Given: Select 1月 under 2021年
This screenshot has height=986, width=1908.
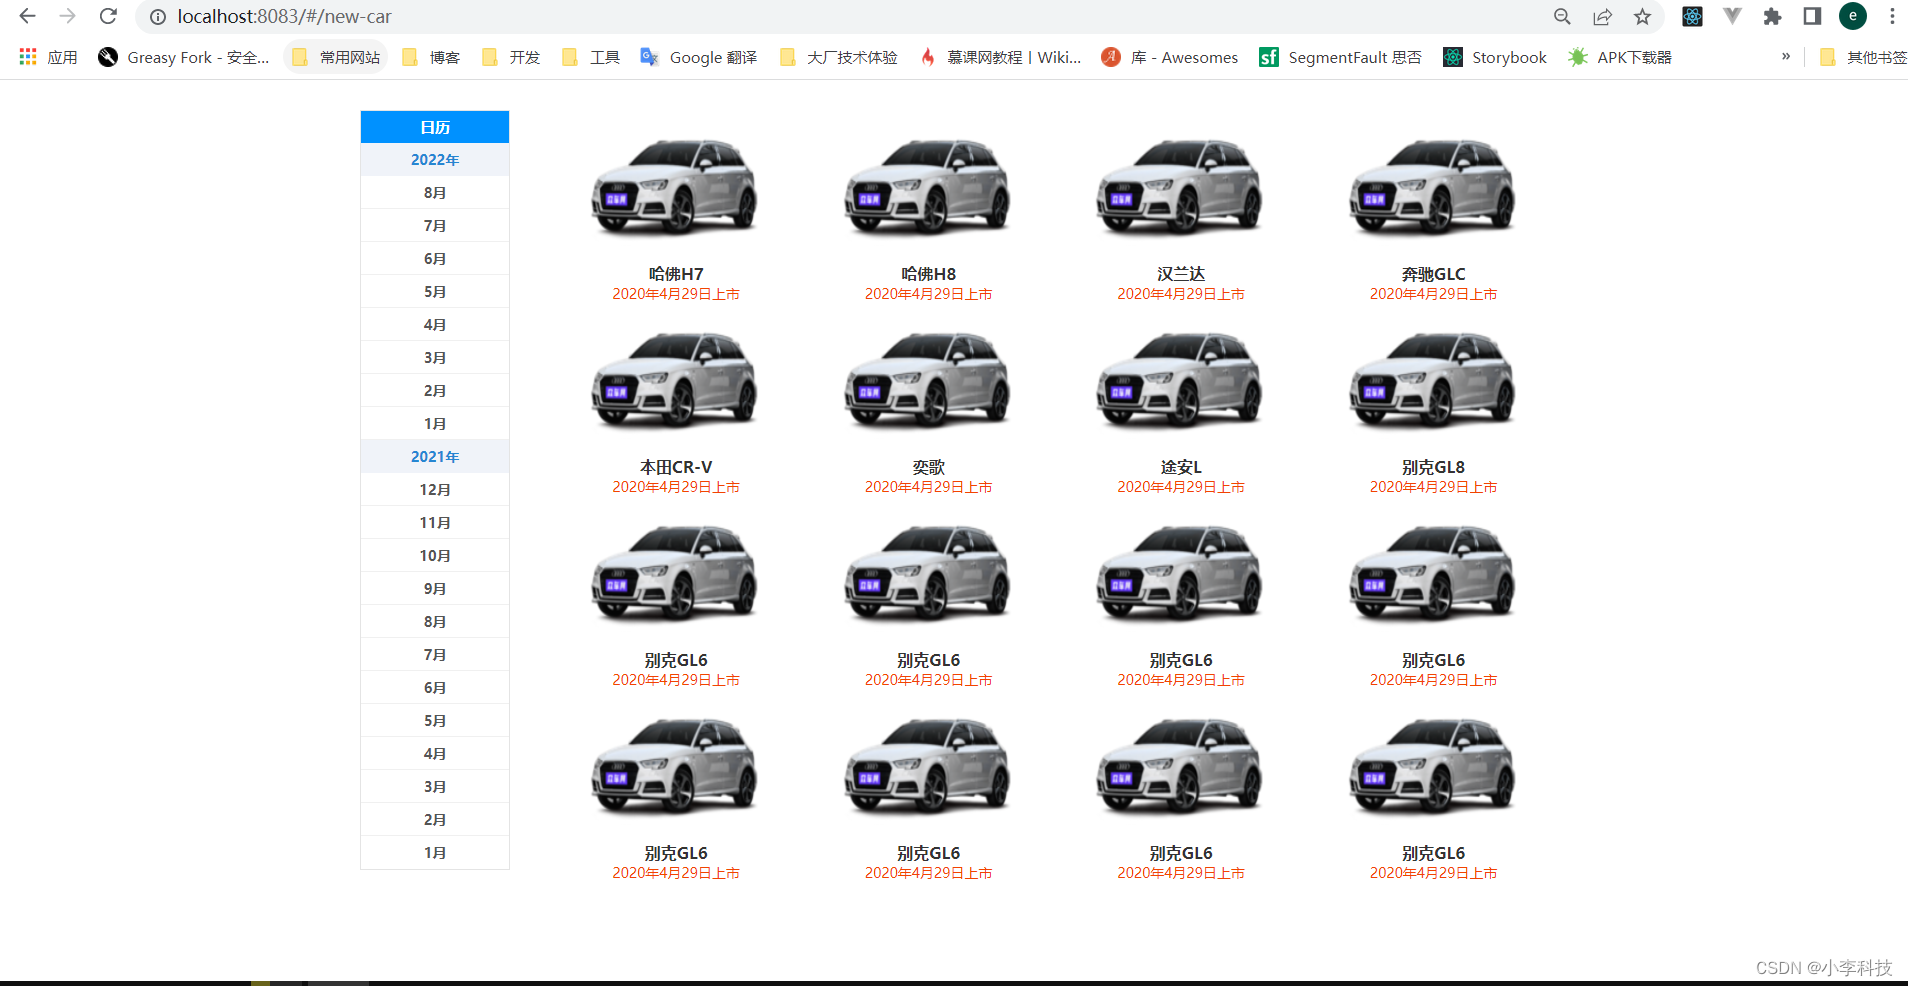Looking at the screenshot, I should click(435, 853).
